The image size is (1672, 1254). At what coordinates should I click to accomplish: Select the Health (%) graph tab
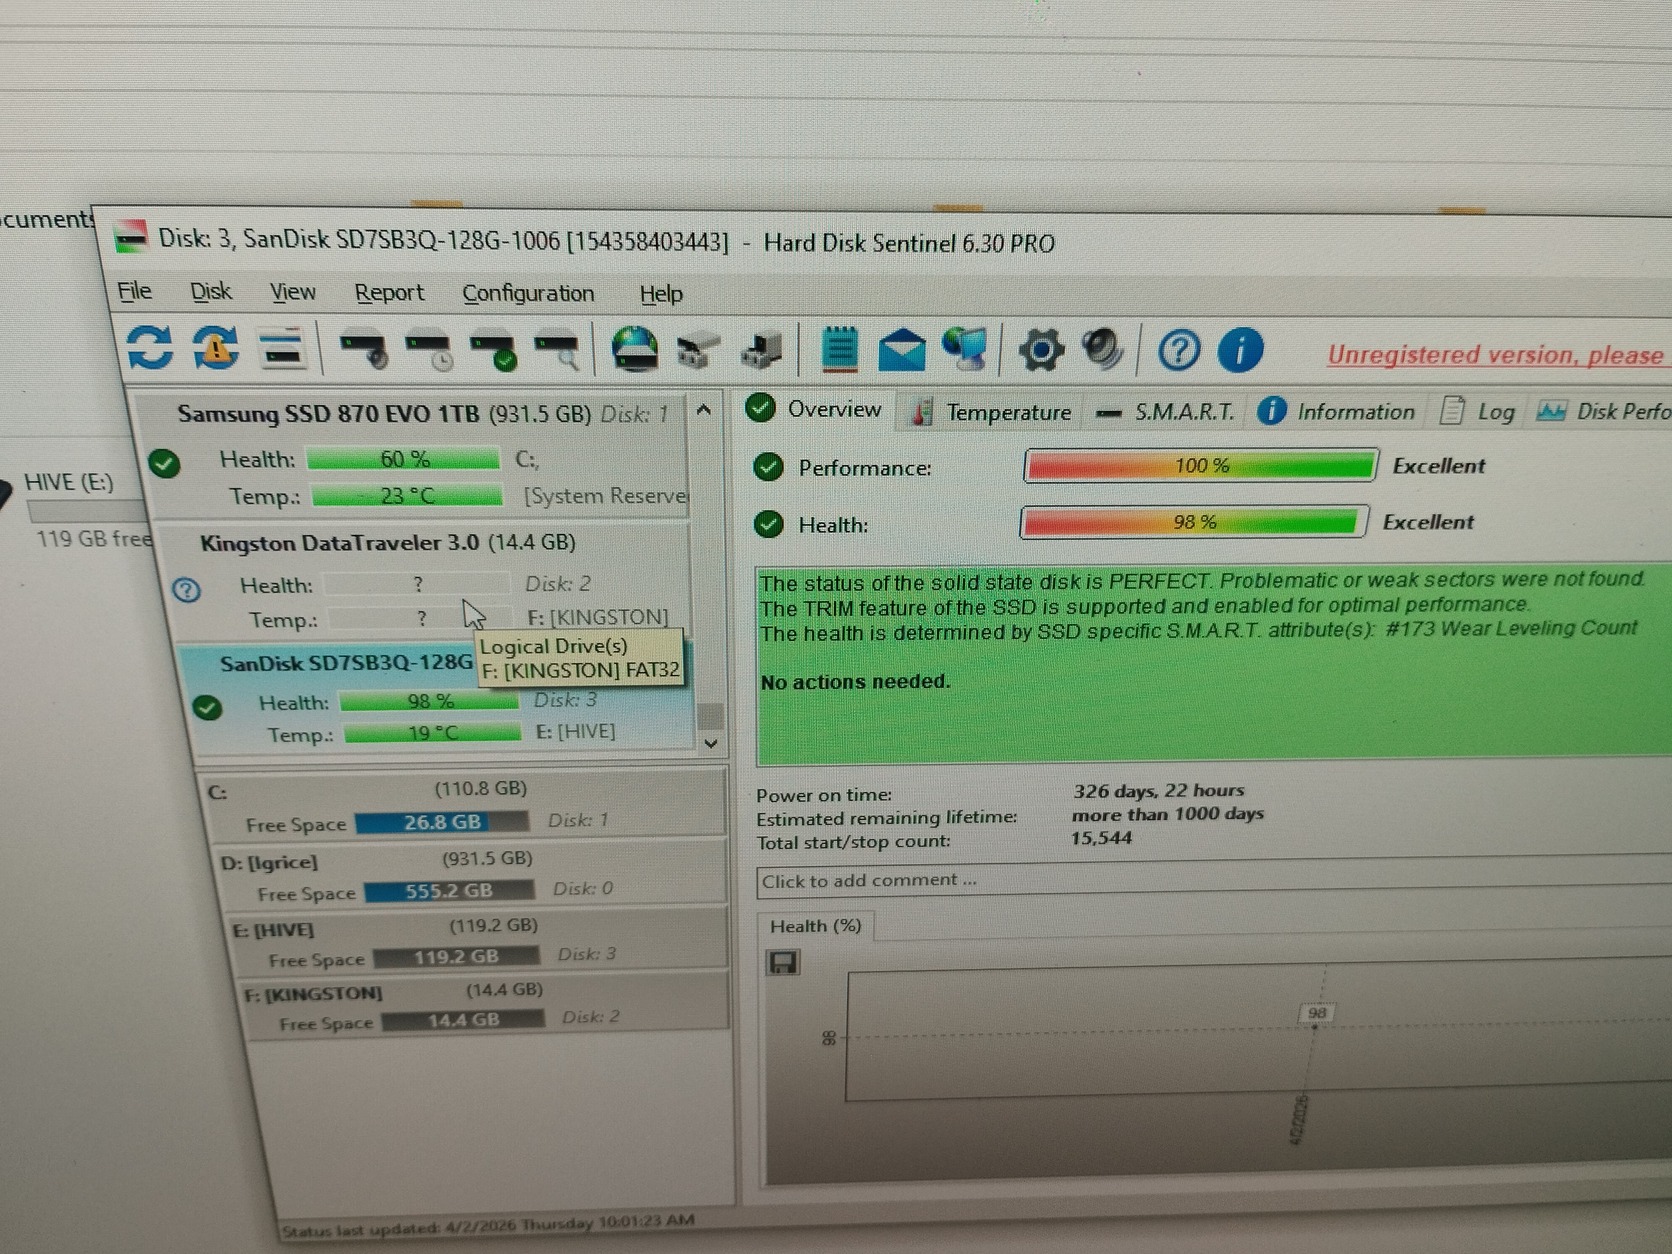[x=815, y=926]
